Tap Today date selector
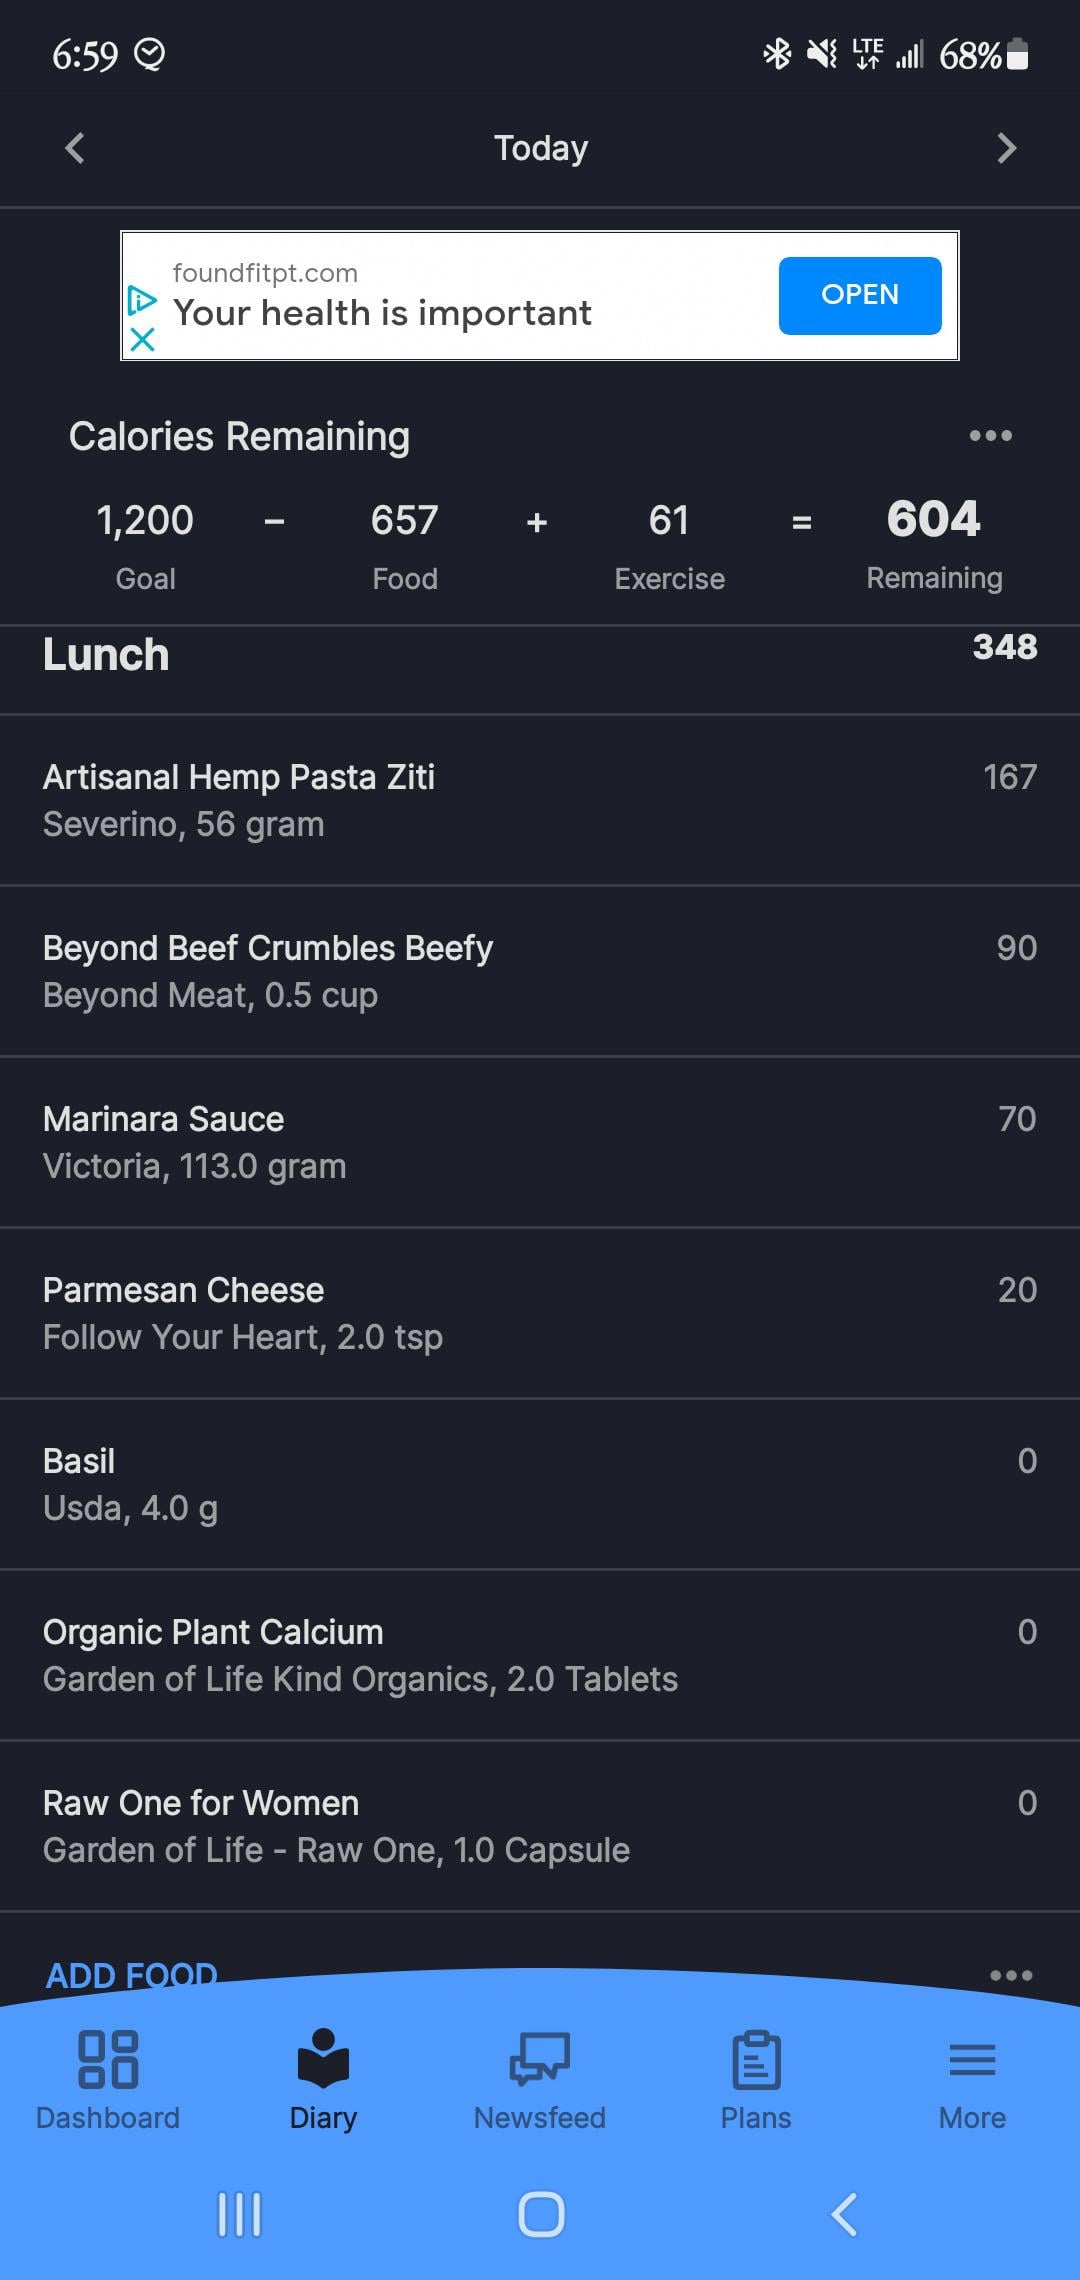This screenshot has height=2280, width=1080. 540,148
